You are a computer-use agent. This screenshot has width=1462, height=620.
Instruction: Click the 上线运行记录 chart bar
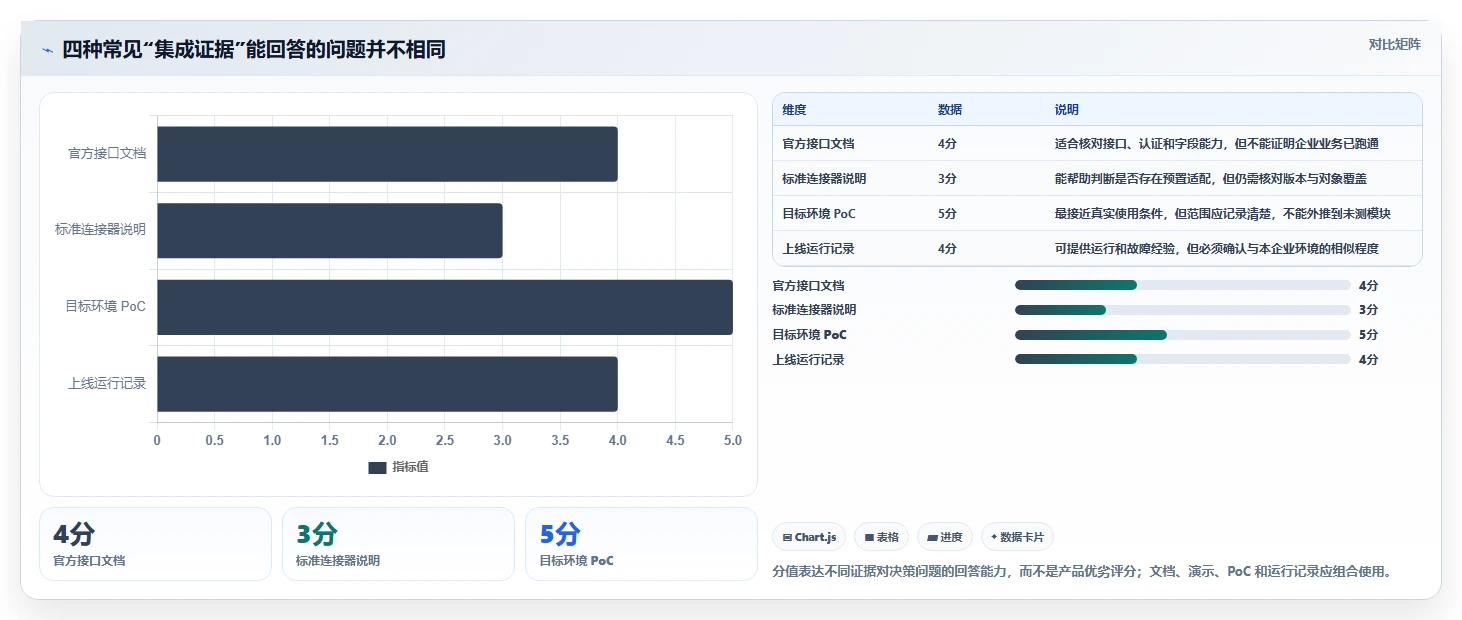pyautogui.click(x=387, y=384)
